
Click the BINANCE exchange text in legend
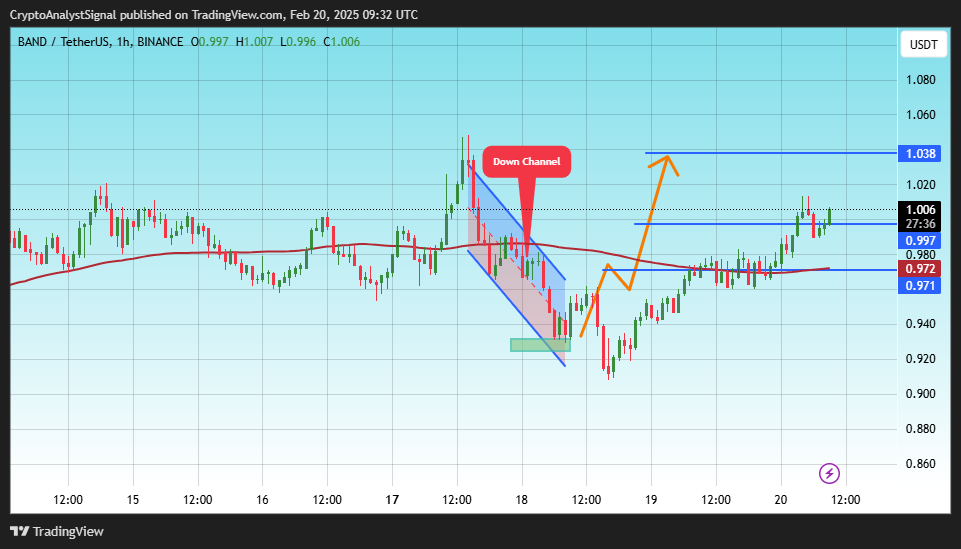[x=160, y=42]
